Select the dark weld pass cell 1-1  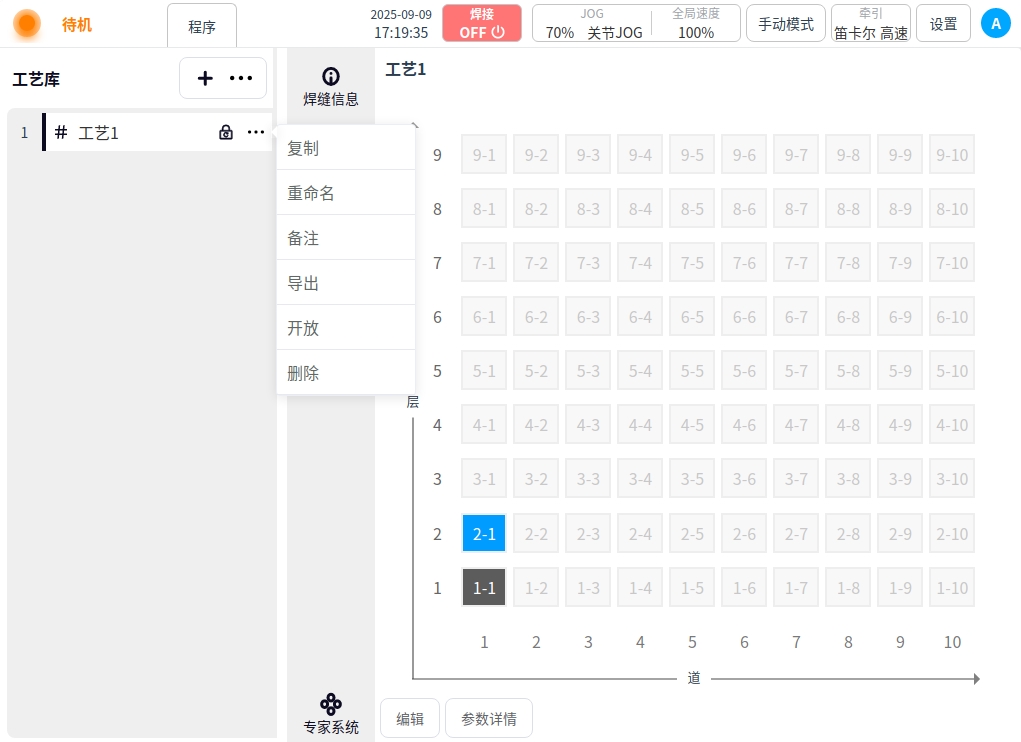[x=484, y=588]
